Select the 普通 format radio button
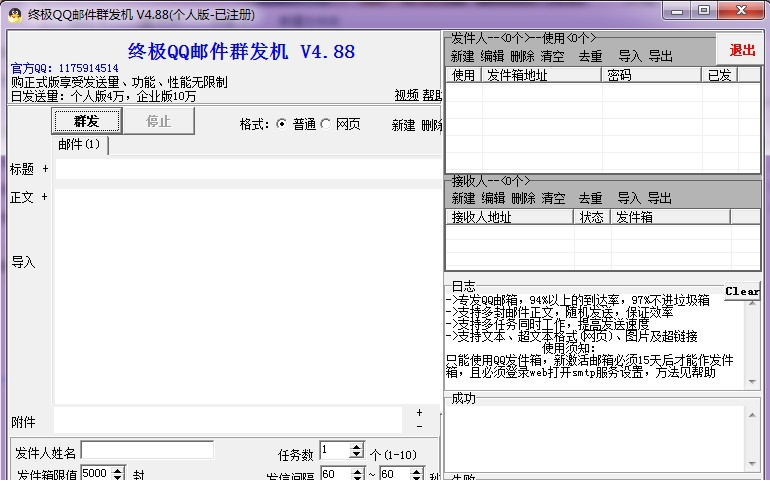770x499 pixels. click(281, 124)
